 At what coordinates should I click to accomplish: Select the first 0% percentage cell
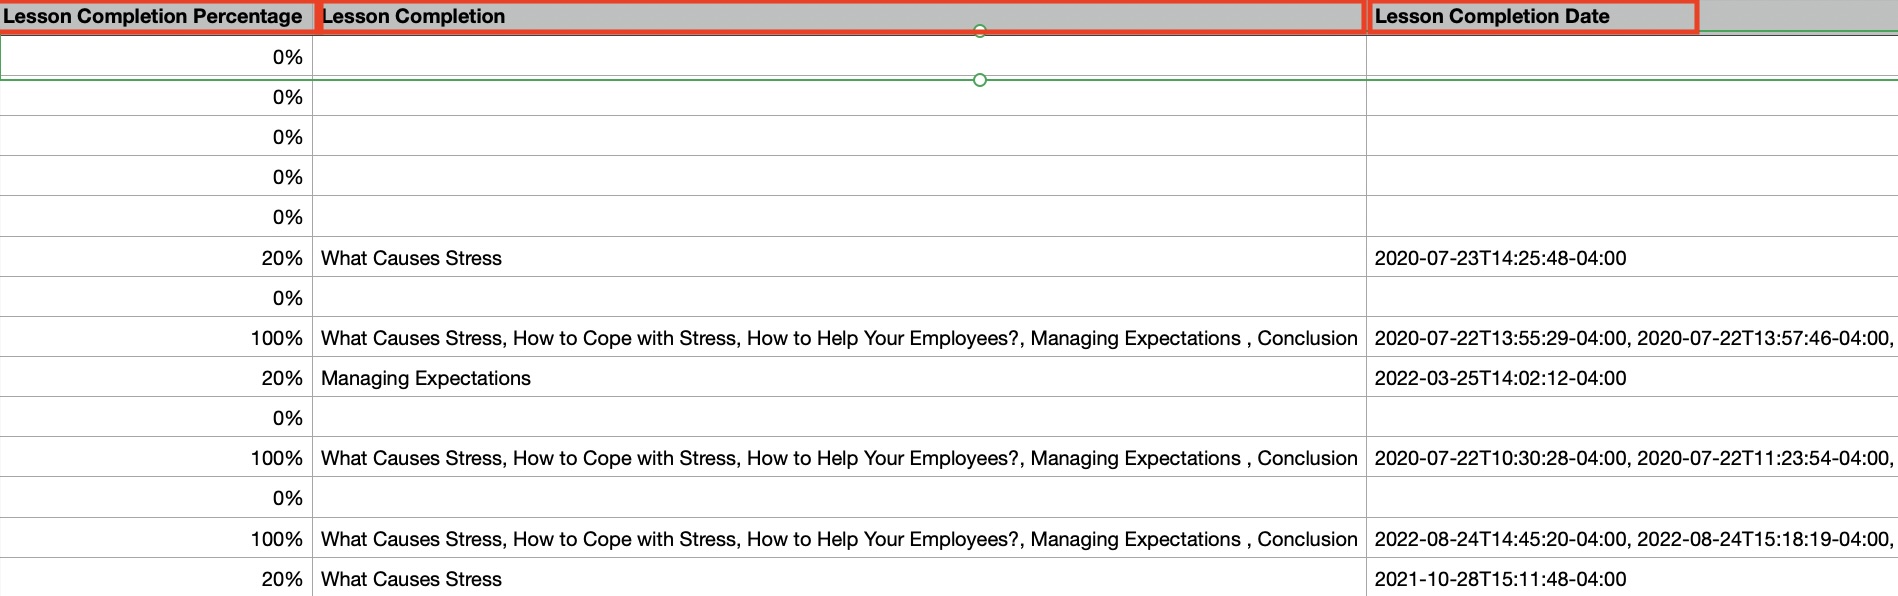156,57
